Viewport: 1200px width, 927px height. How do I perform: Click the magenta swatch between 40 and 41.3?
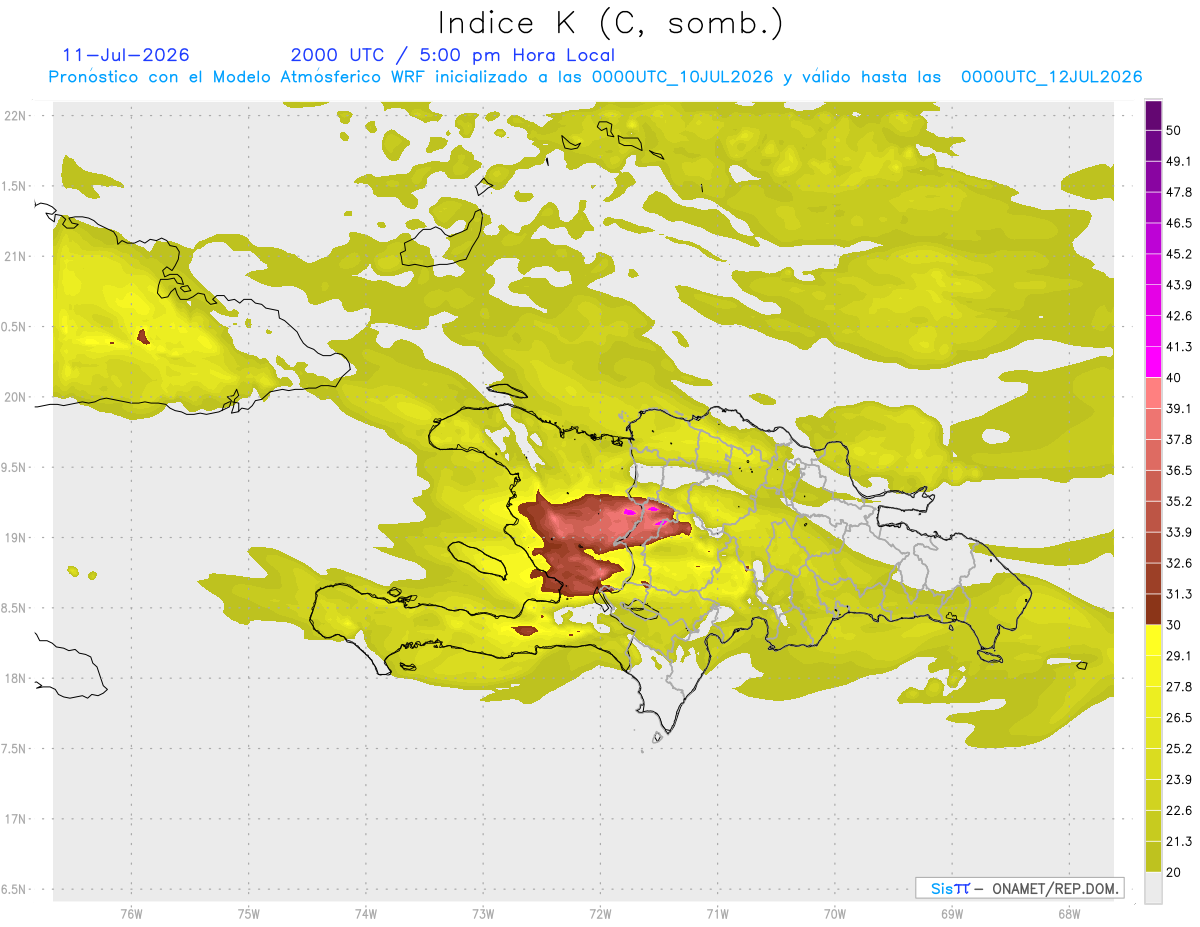(1153, 362)
